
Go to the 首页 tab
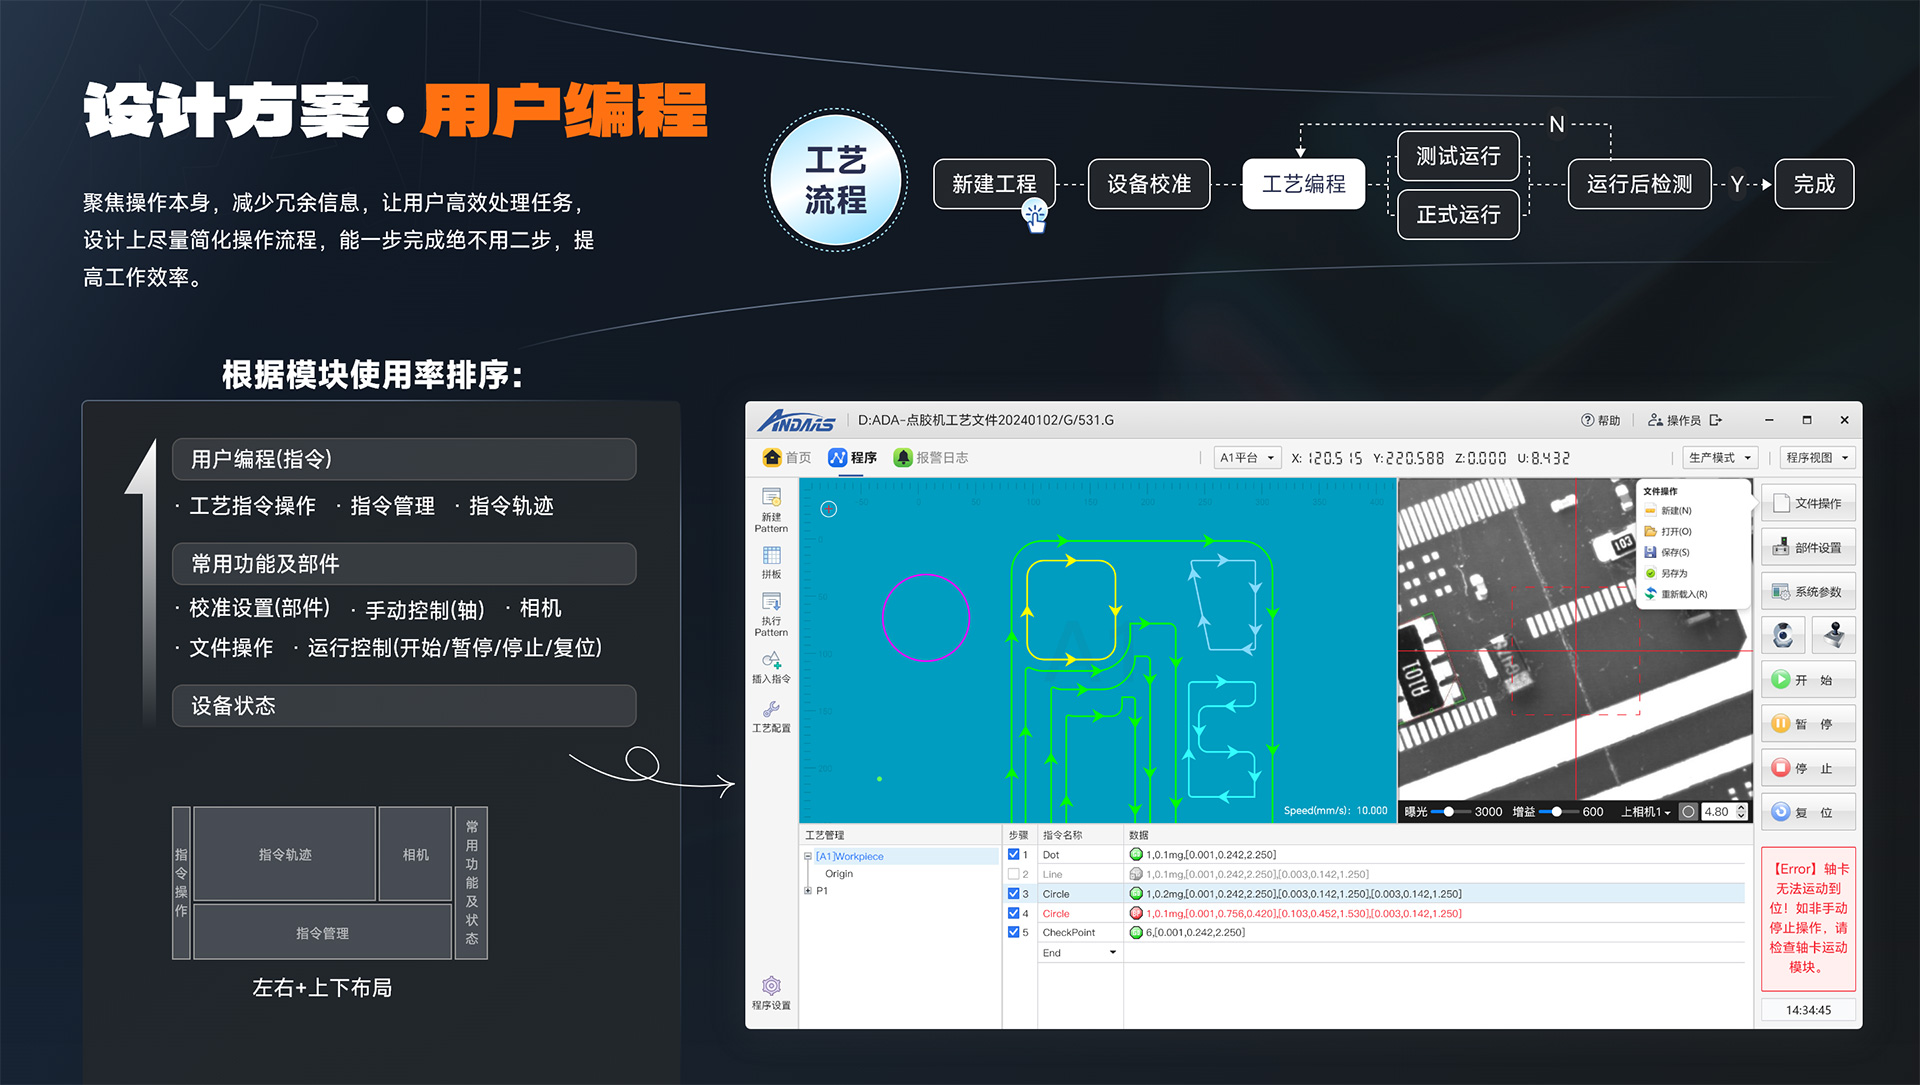tap(788, 457)
